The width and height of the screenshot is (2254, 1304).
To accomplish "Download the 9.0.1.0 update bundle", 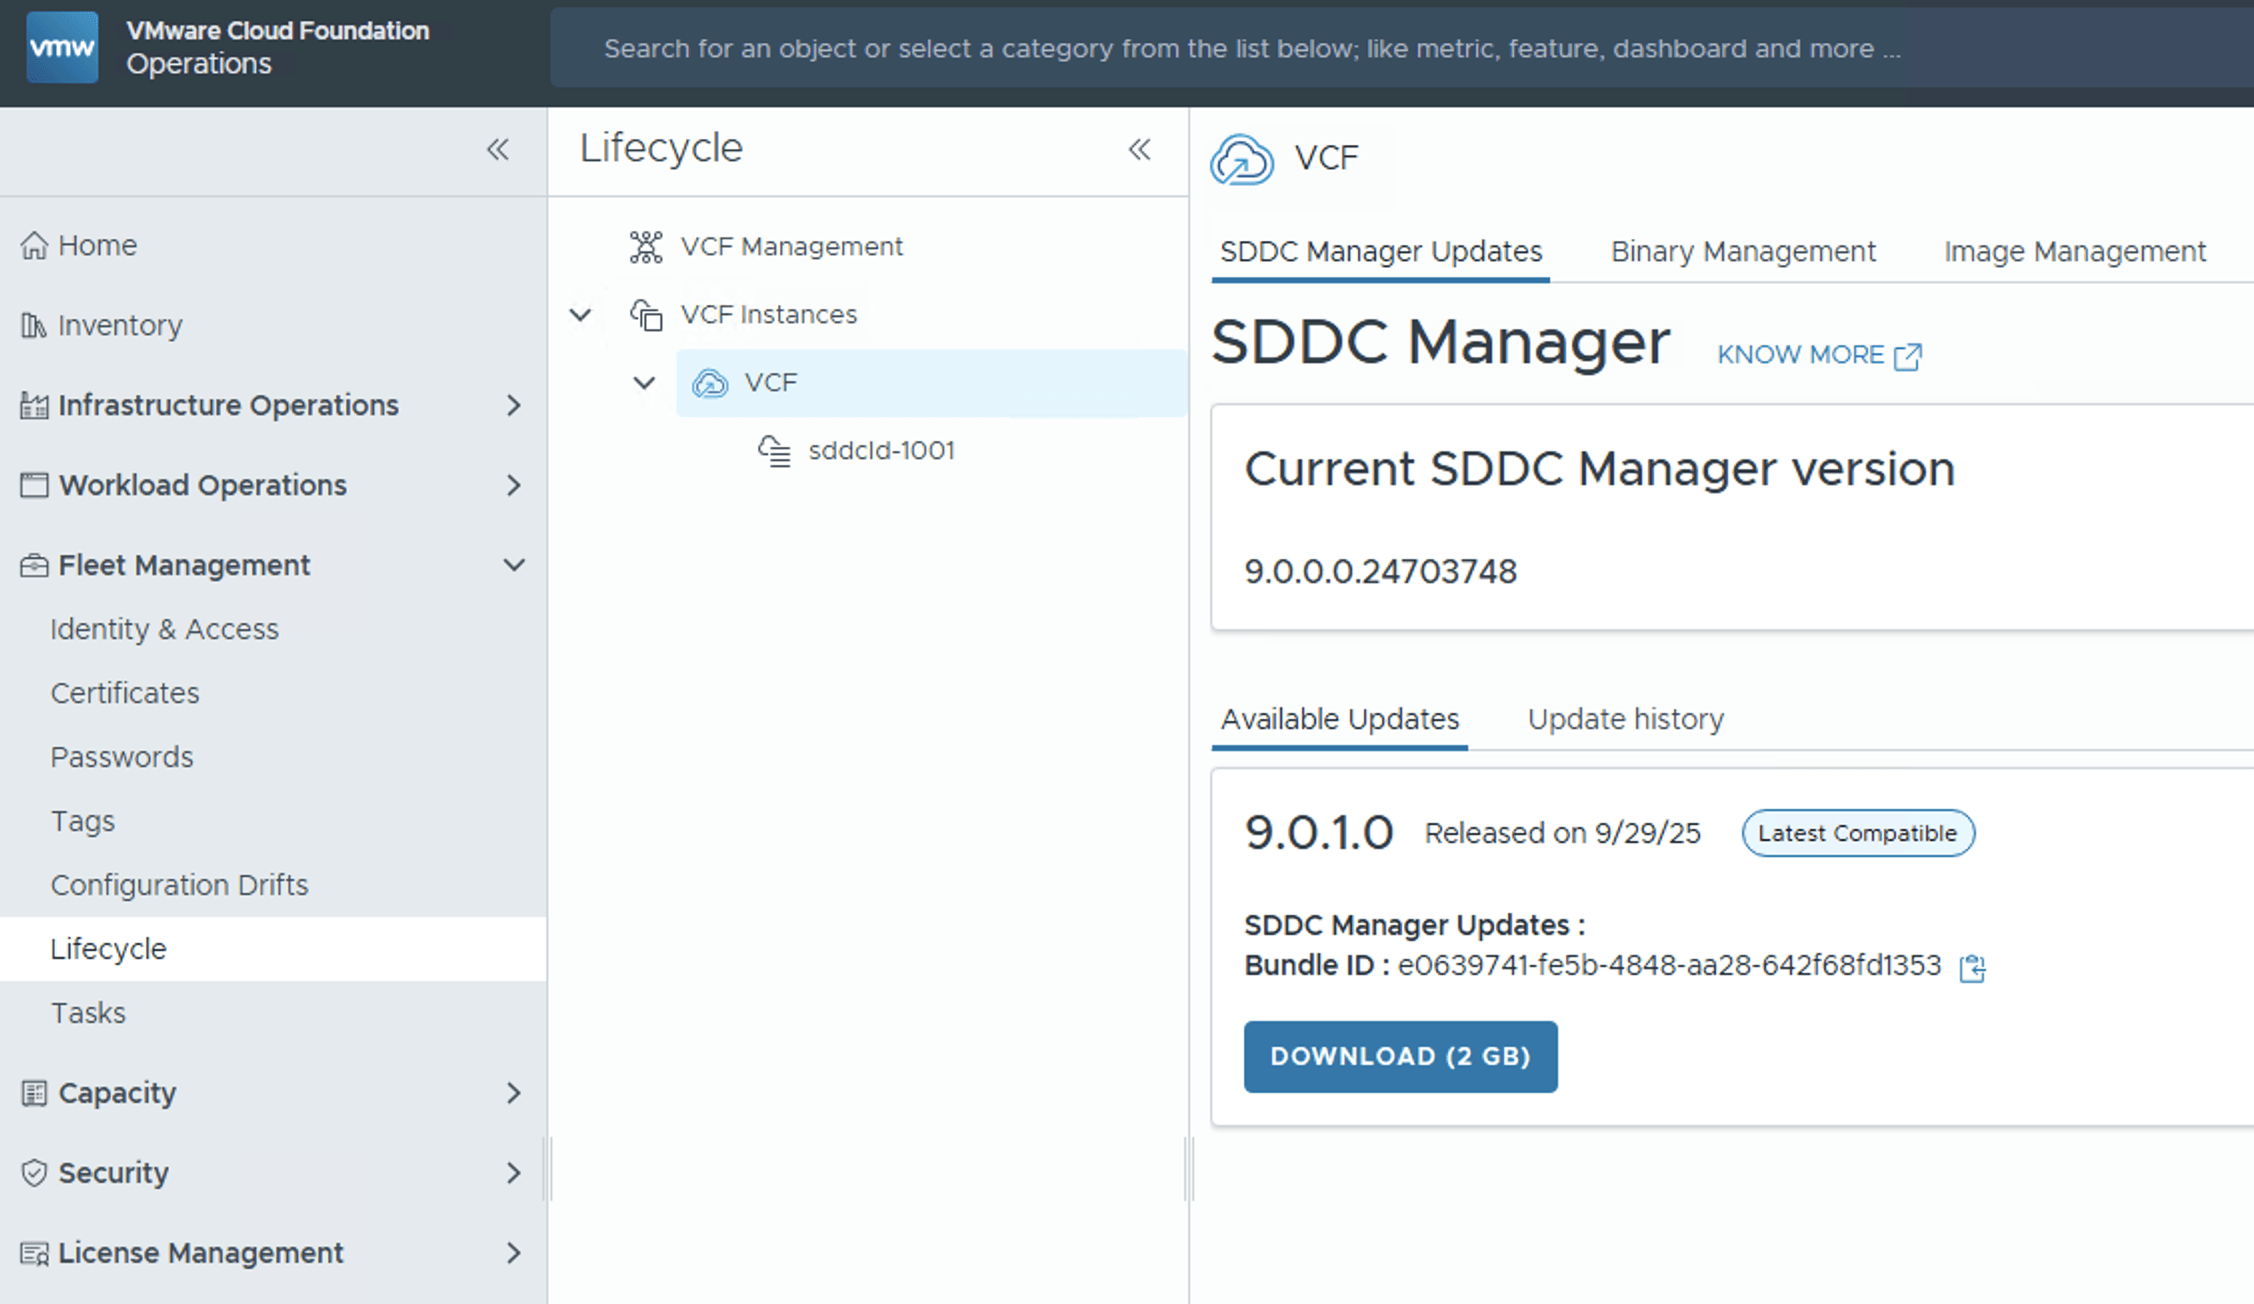I will point(1399,1056).
